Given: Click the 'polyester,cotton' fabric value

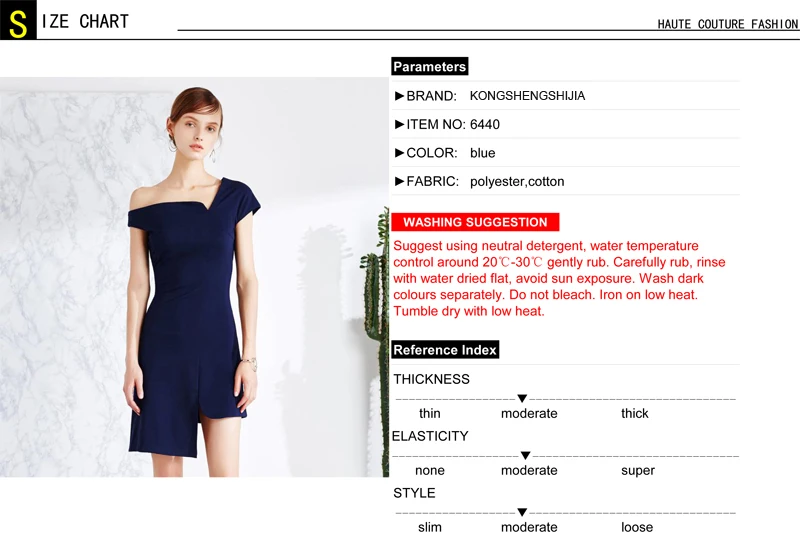Looking at the screenshot, I should tap(517, 182).
